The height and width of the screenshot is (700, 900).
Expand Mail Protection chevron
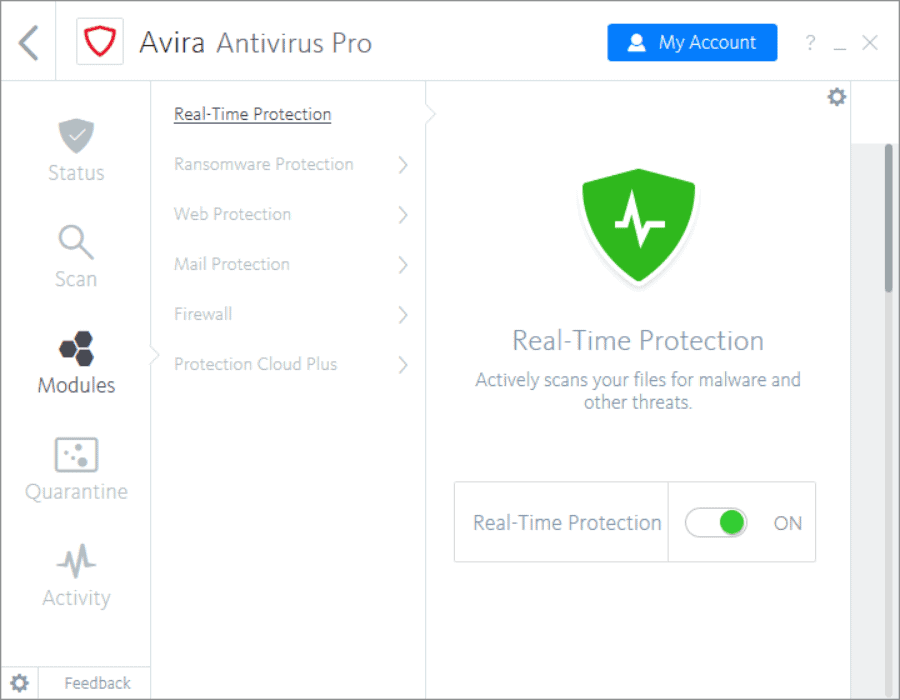click(x=403, y=265)
